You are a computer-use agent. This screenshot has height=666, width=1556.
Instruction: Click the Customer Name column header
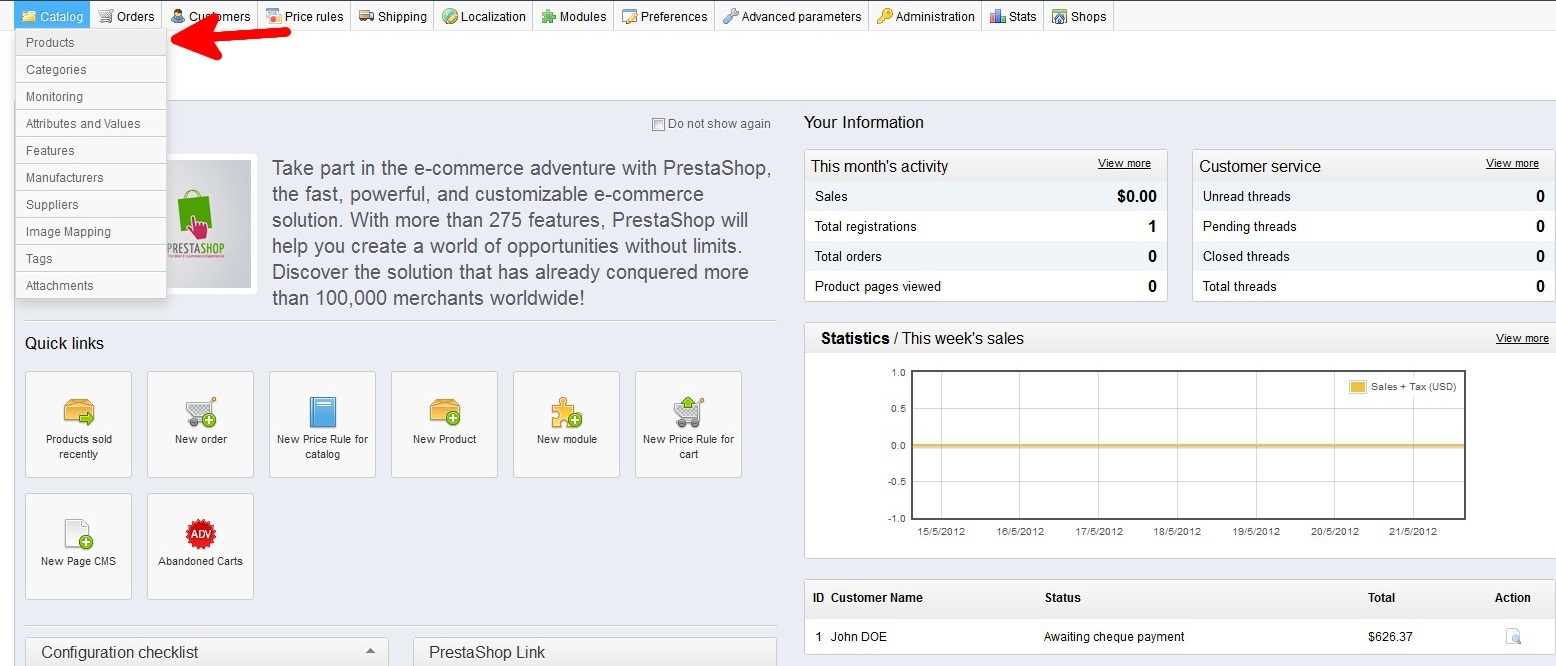pyautogui.click(x=876, y=598)
